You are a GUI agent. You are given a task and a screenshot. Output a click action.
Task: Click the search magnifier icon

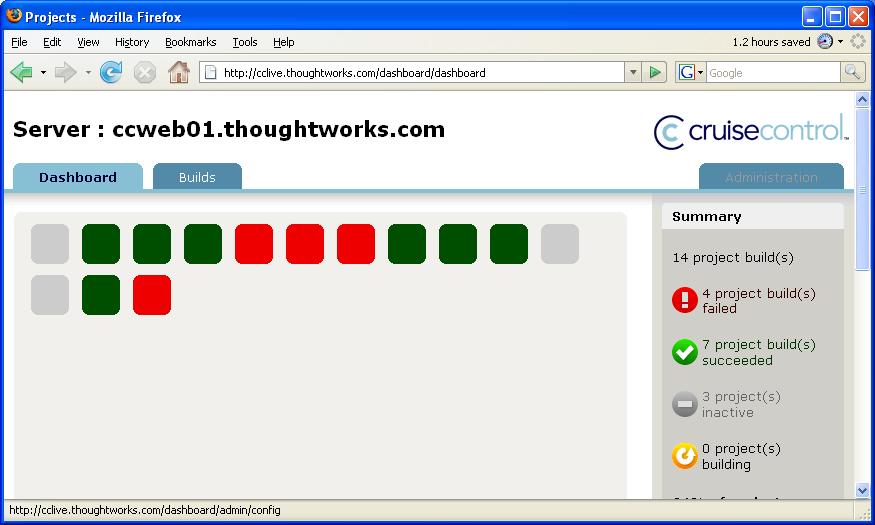pos(852,72)
